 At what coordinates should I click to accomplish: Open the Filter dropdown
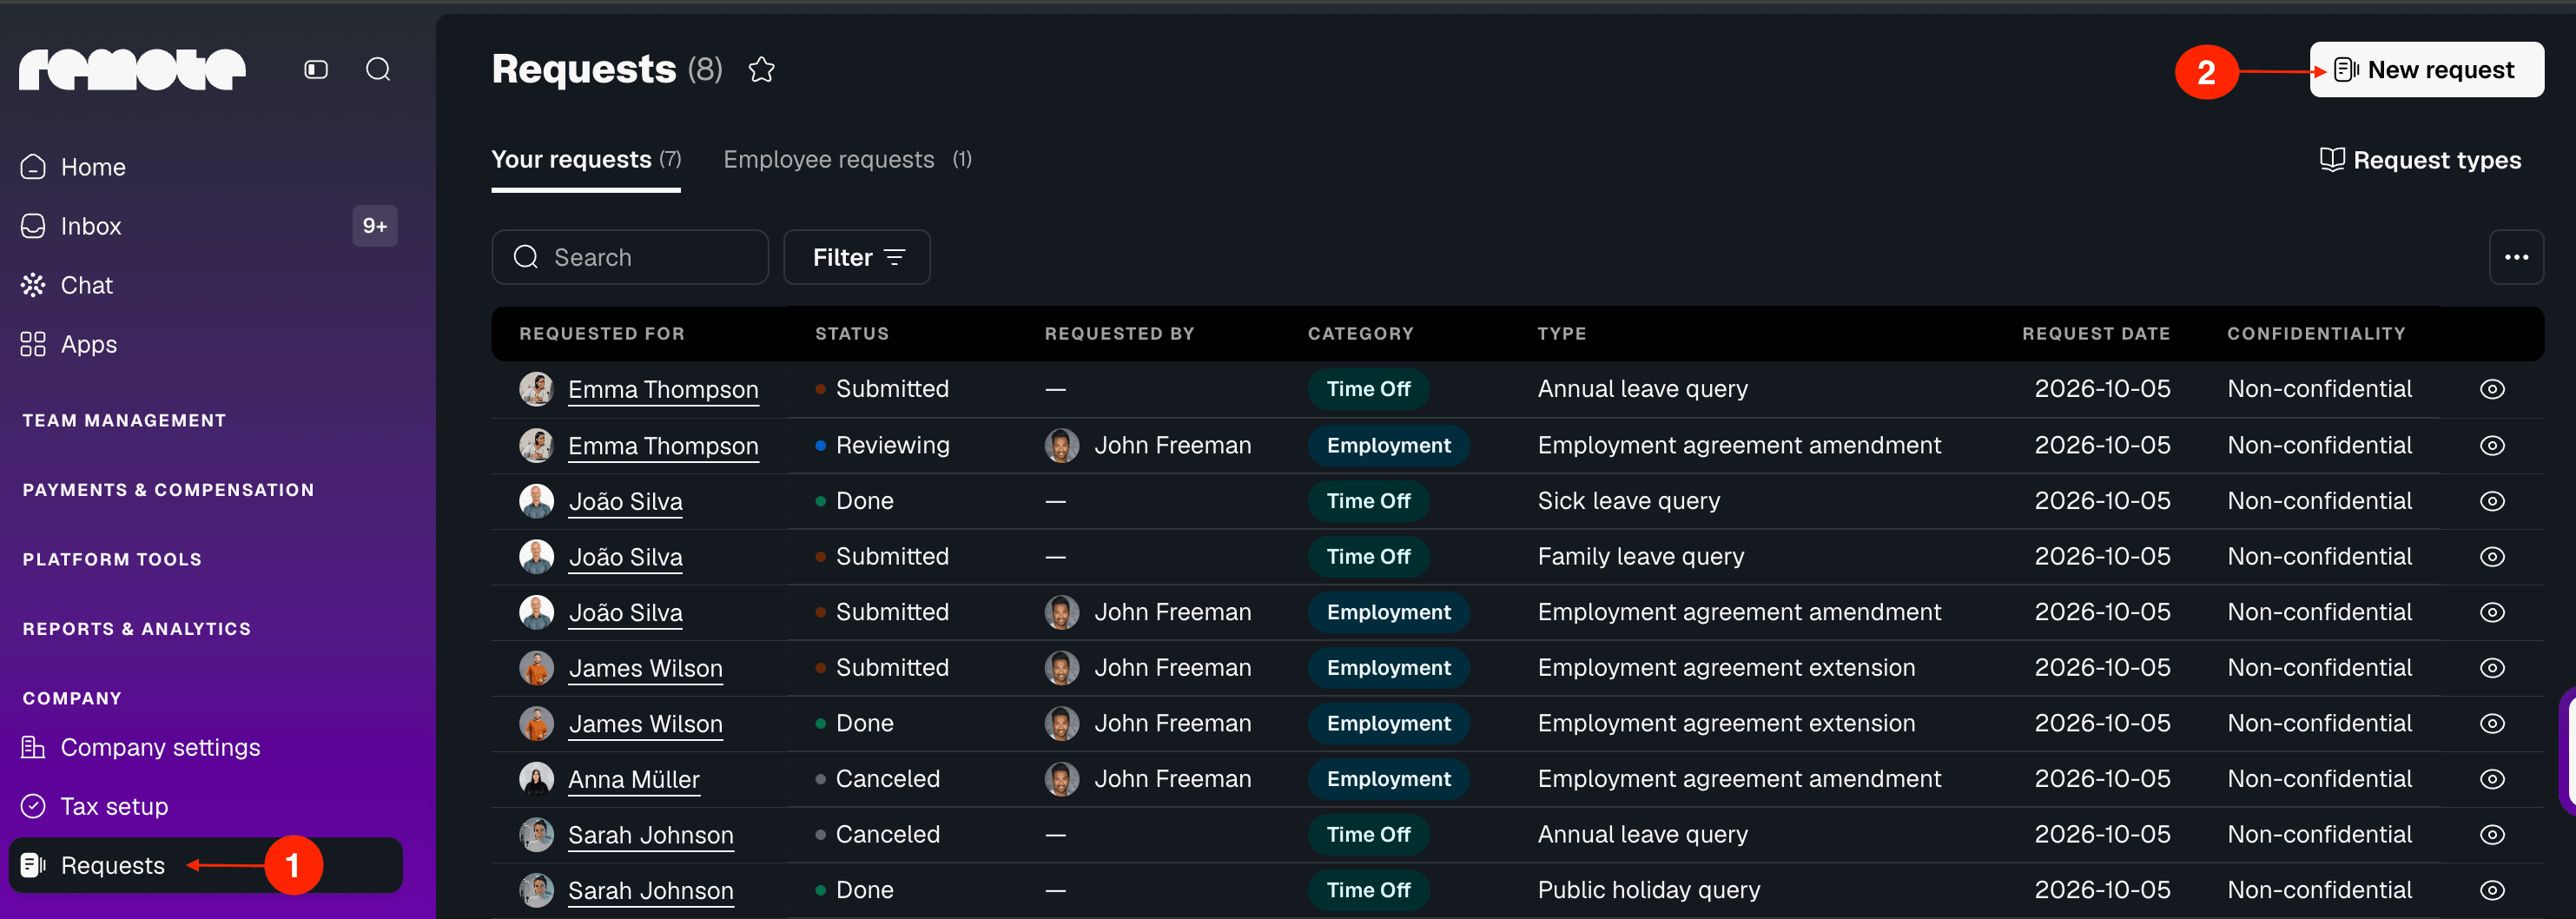coord(857,257)
